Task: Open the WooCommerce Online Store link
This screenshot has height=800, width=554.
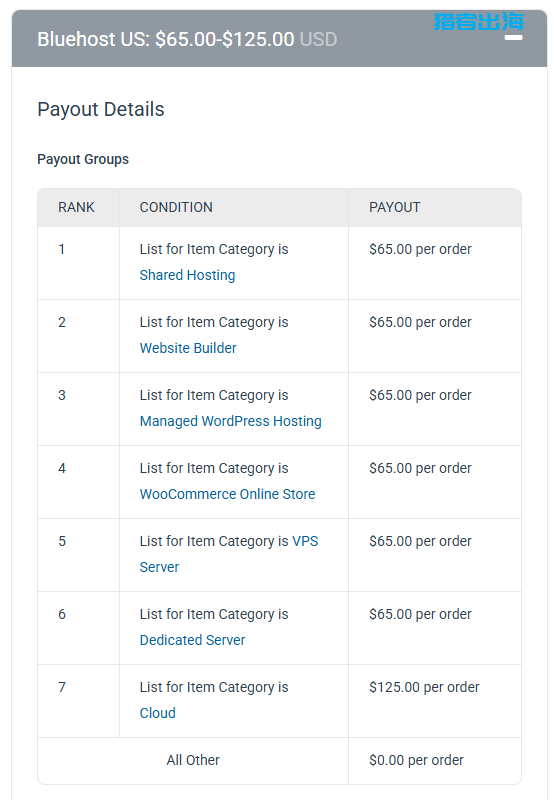Action: 228,494
